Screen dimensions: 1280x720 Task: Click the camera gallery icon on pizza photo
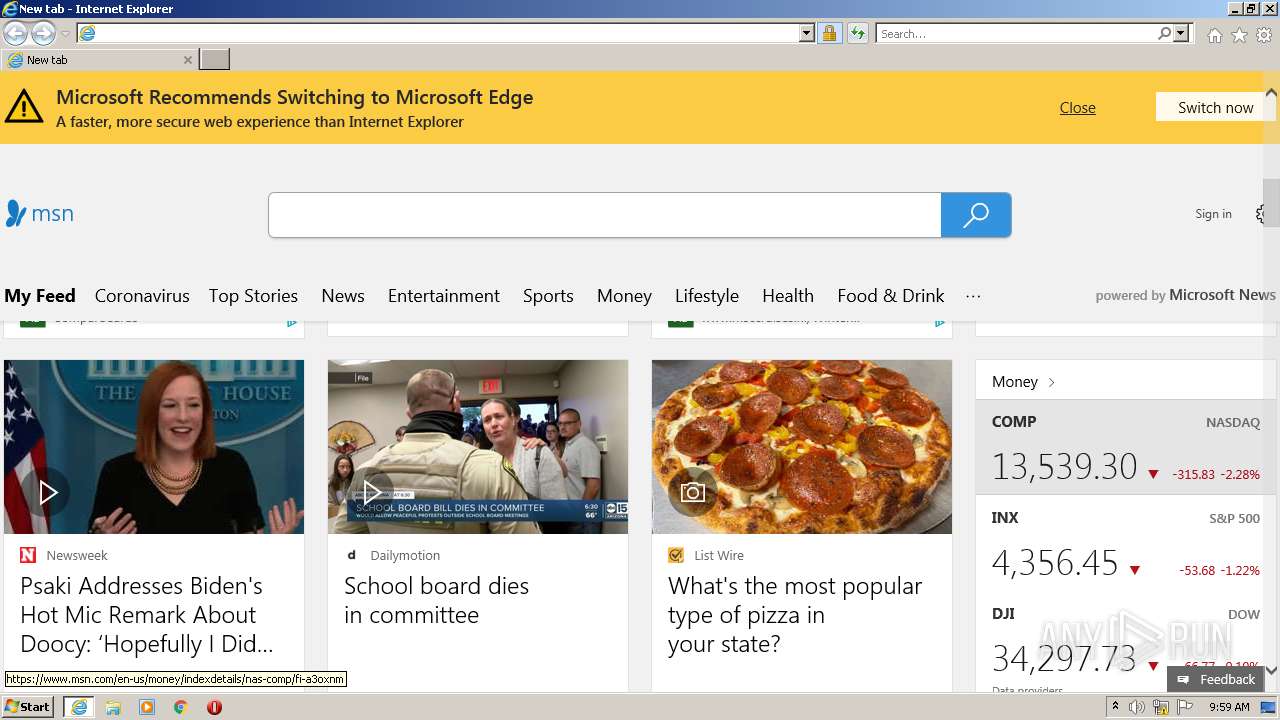[693, 492]
